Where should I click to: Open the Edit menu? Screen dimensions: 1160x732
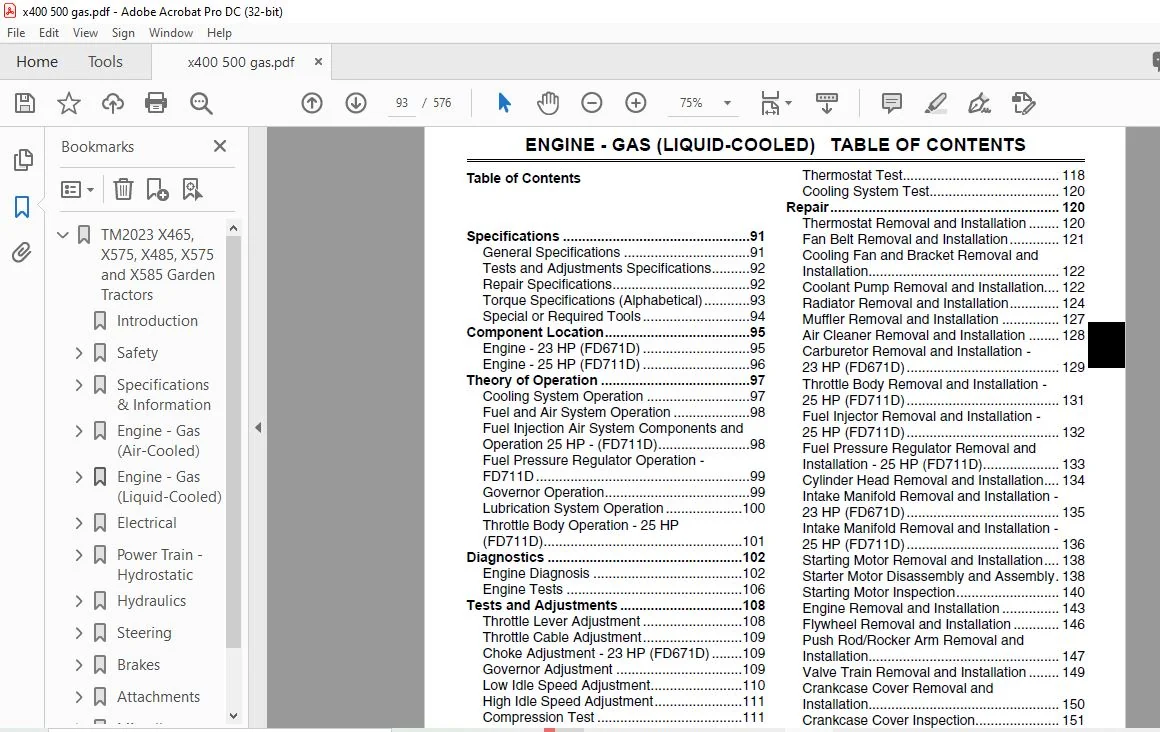49,33
